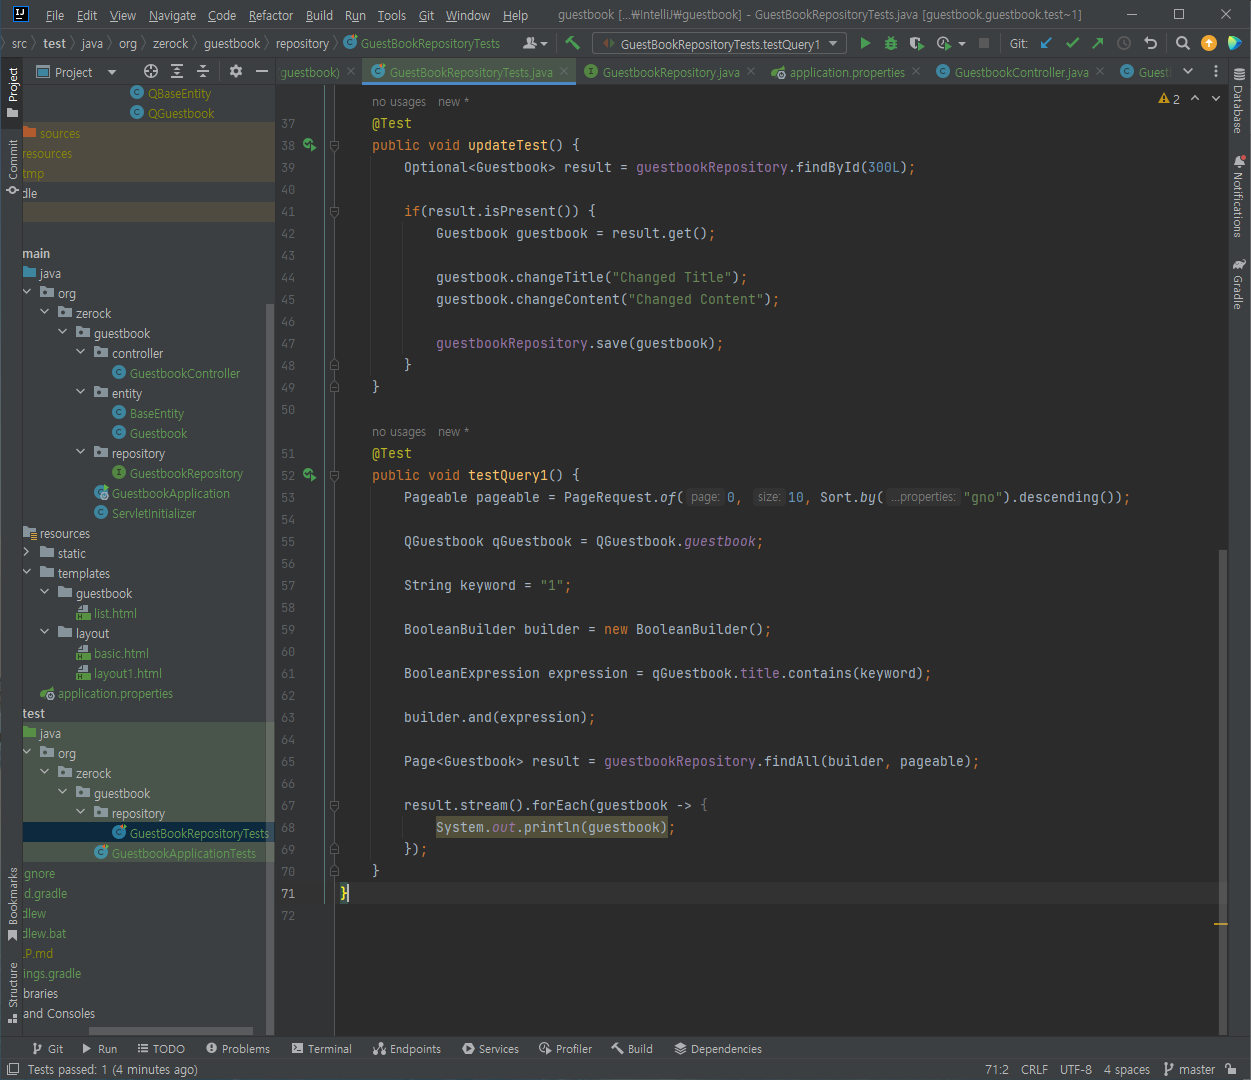The height and width of the screenshot is (1080, 1251).
Task: Click the Select Opened File target icon
Action: pyautogui.click(x=151, y=71)
